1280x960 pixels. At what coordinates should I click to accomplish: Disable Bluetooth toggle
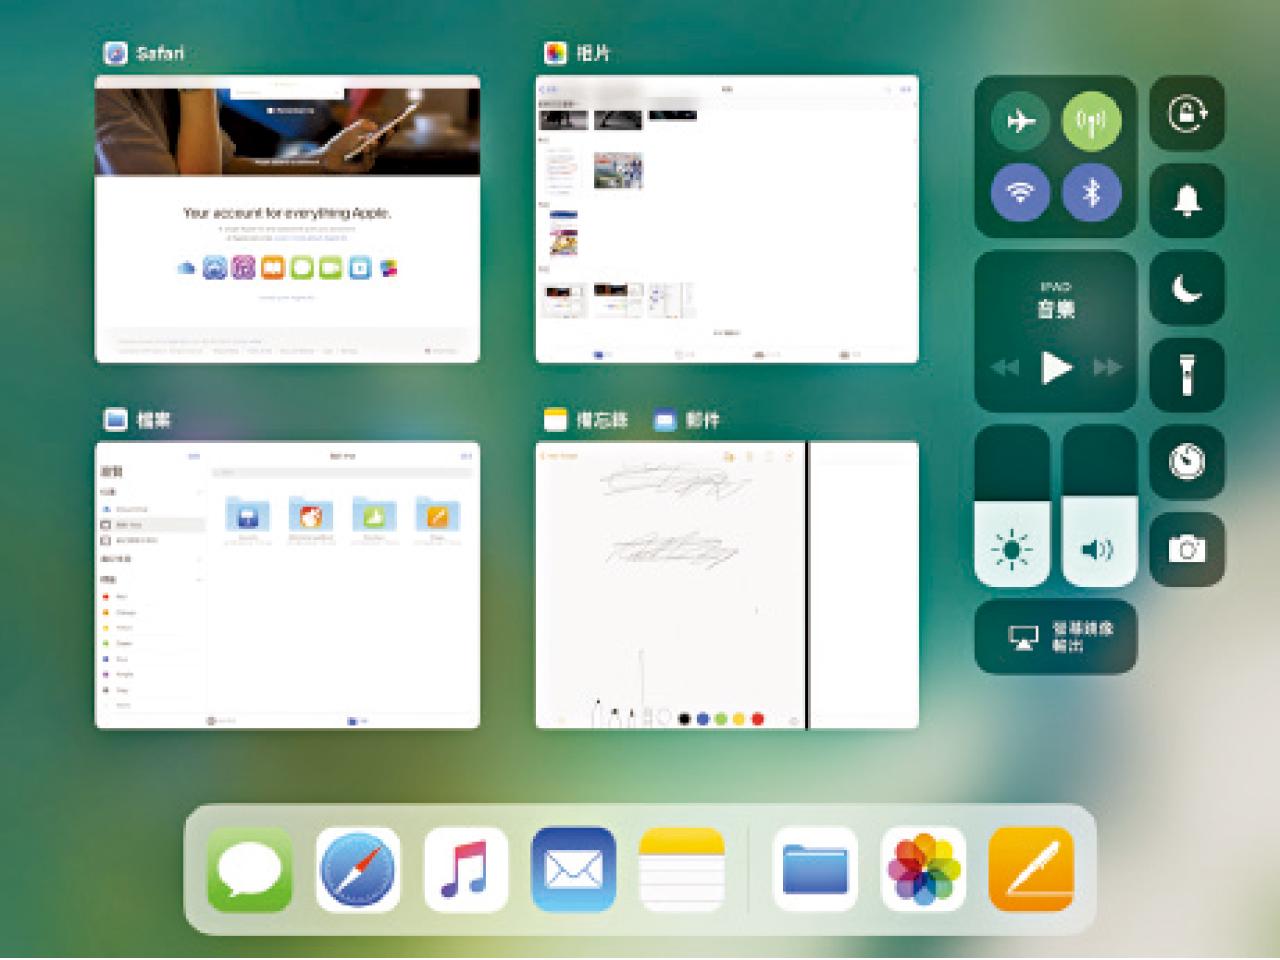(1091, 192)
